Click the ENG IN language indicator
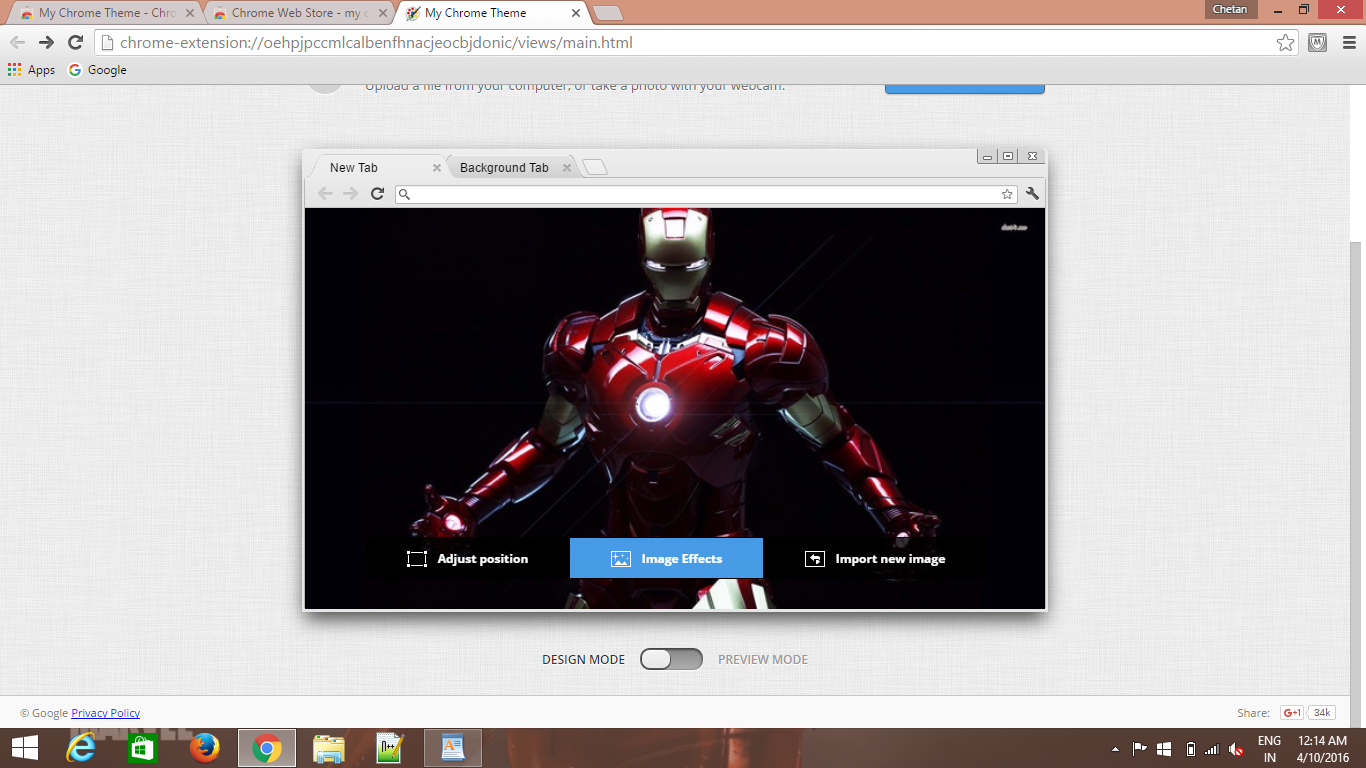Image resolution: width=1366 pixels, height=768 pixels. click(1269, 749)
